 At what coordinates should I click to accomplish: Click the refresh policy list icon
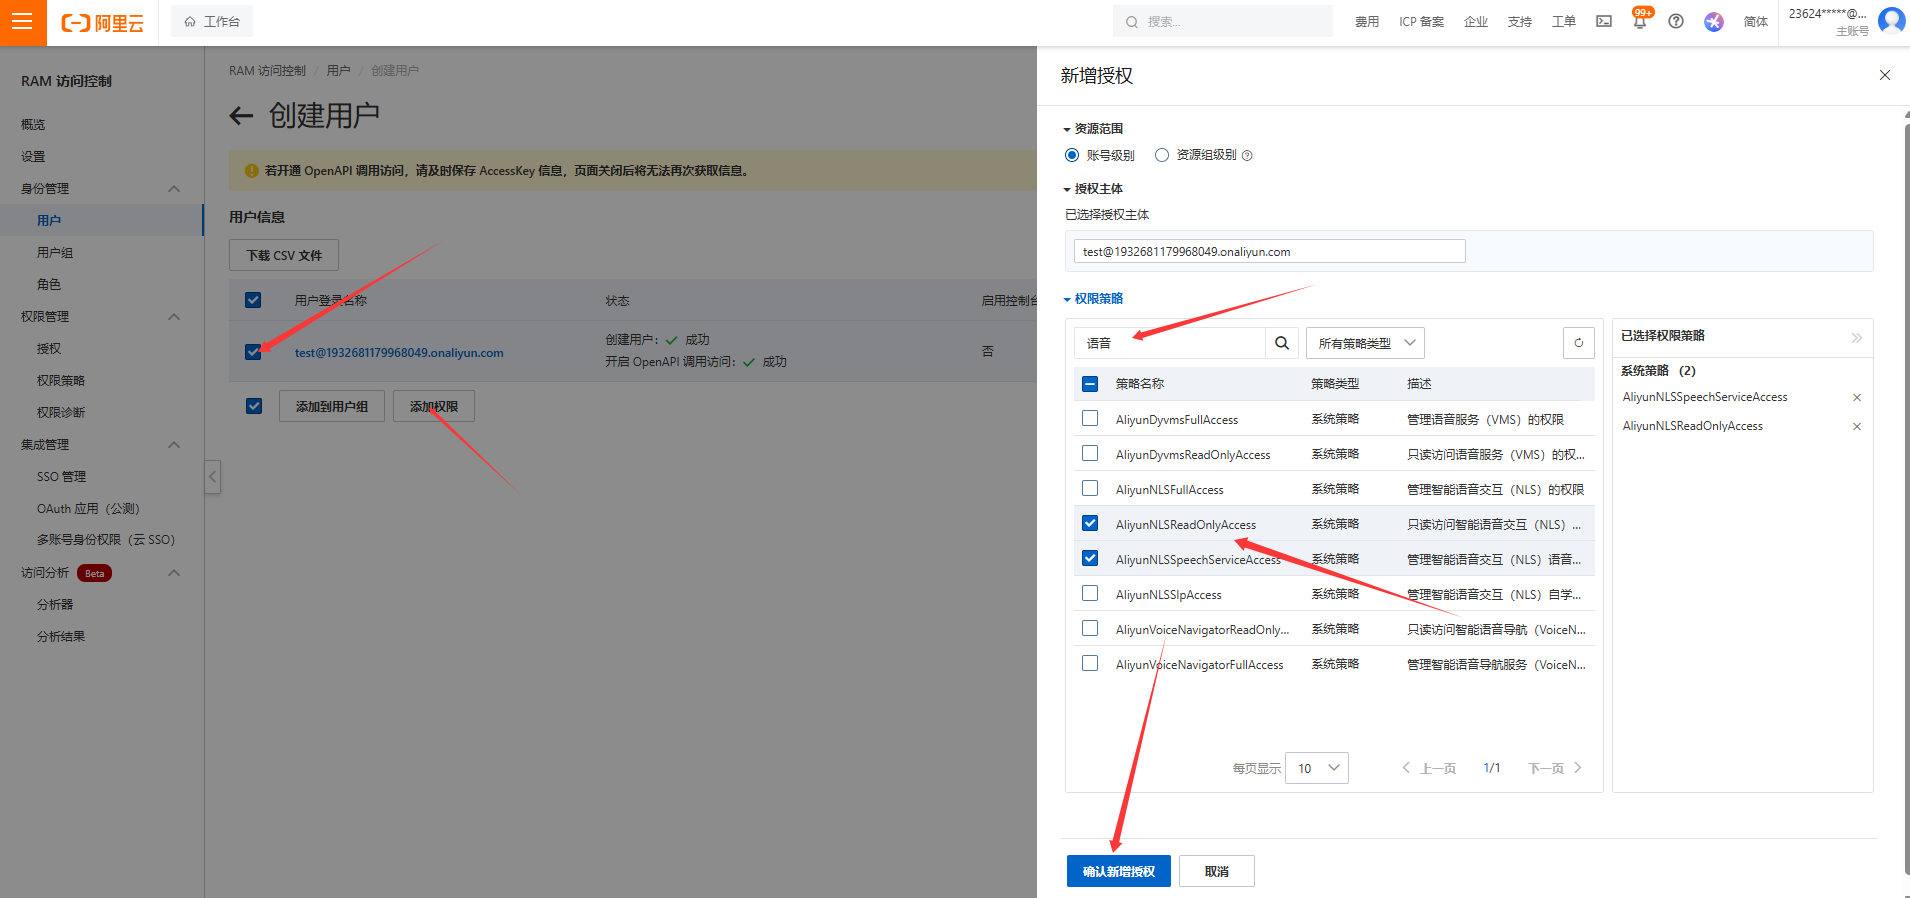pos(1578,343)
